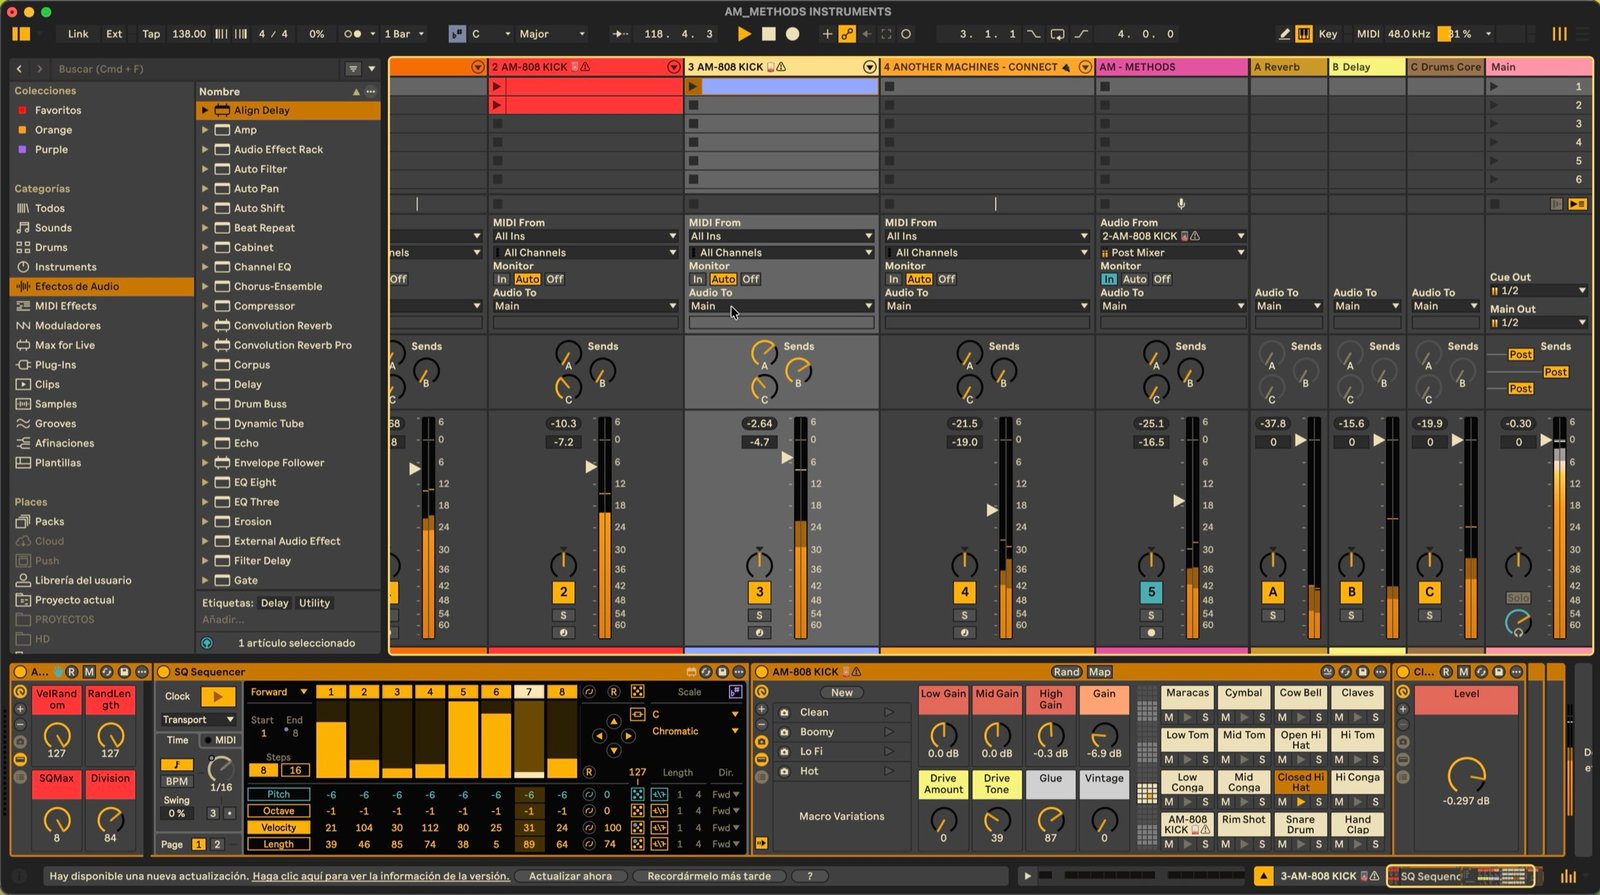The width and height of the screenshot is (1600, 895).
Task: Solo track 2 with its S button
Action: 563,615
